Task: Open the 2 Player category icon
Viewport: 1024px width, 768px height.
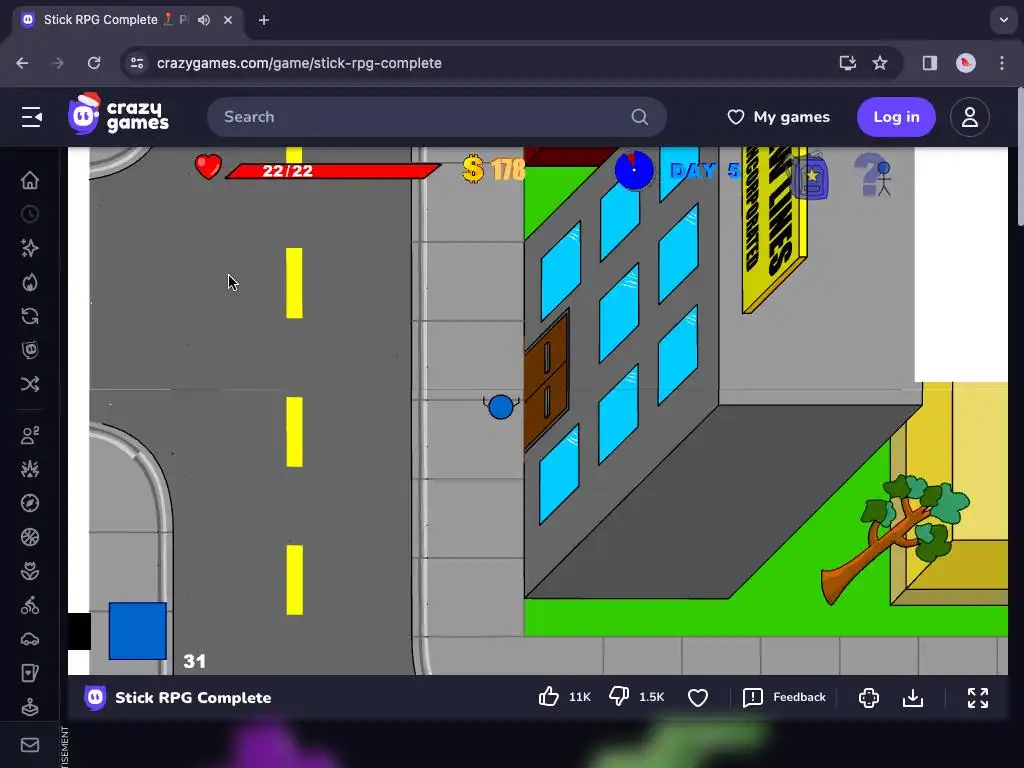Action: click(x=30, y=436)
